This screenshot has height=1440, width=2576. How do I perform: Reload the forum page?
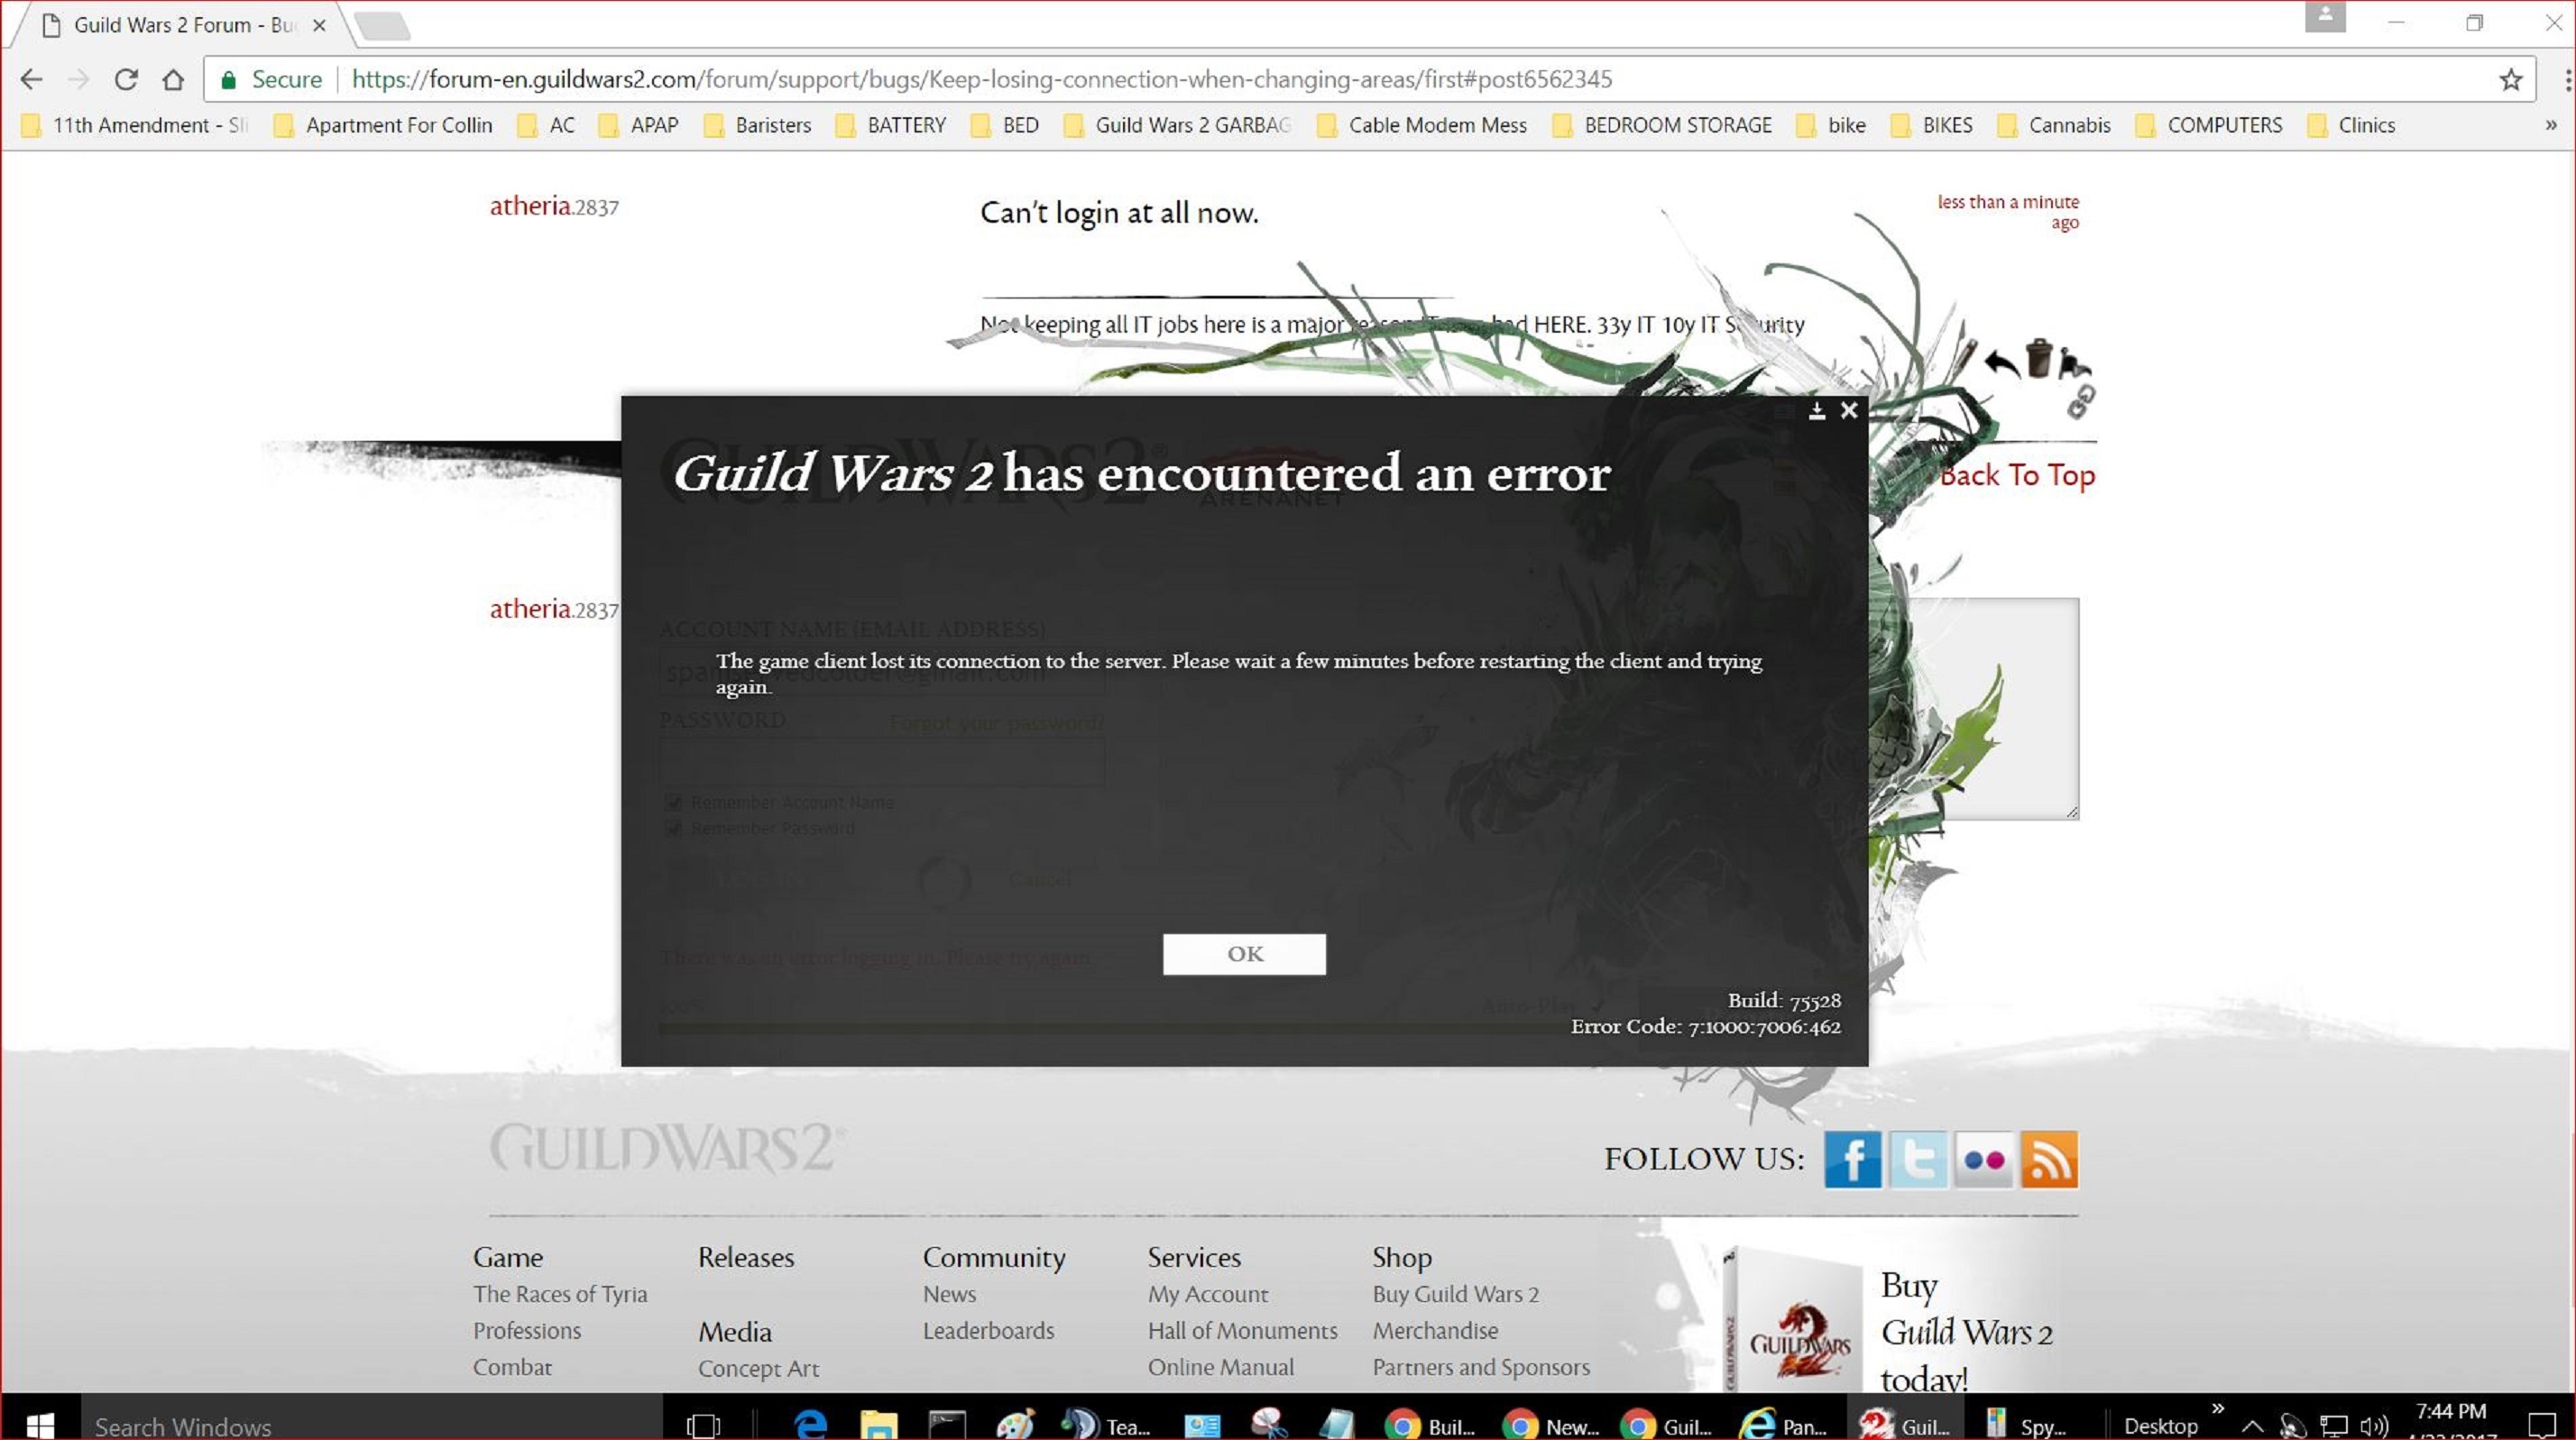pos(126,79)
